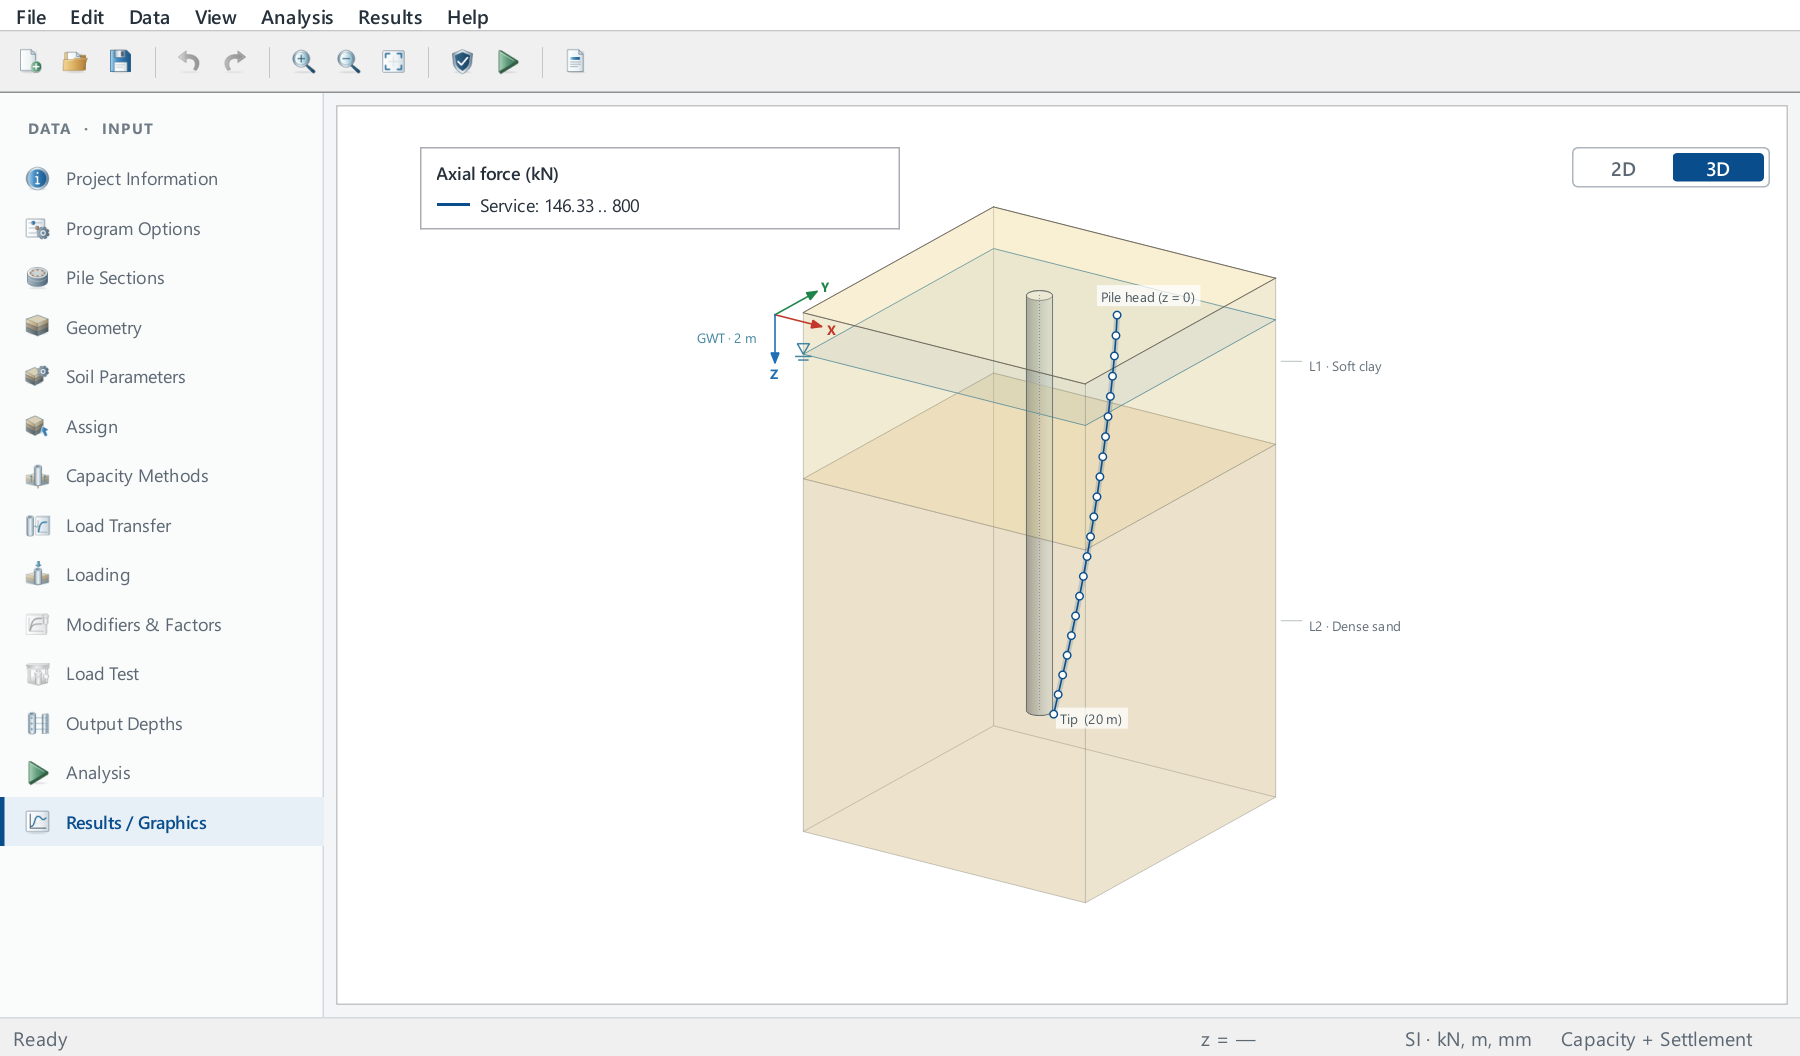The height and width of the screenshot is (1056, 1800).
Task: Click the Tip (20 m) label
Action: [1091, 719]
